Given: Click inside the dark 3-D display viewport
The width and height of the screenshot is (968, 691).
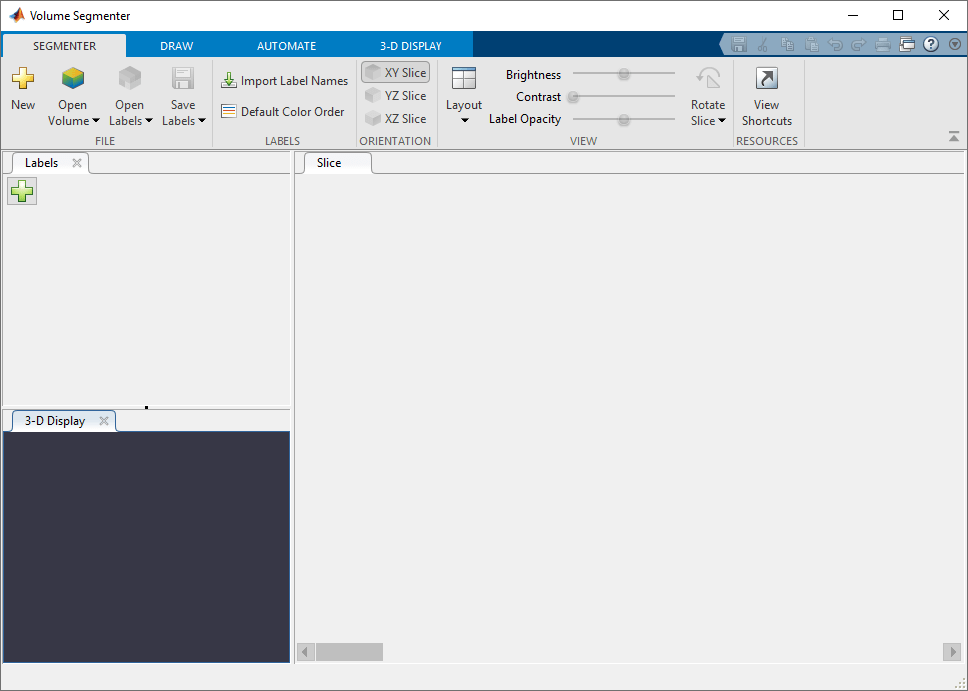Looking at the screenshot, I should click(x=146, y=547).
